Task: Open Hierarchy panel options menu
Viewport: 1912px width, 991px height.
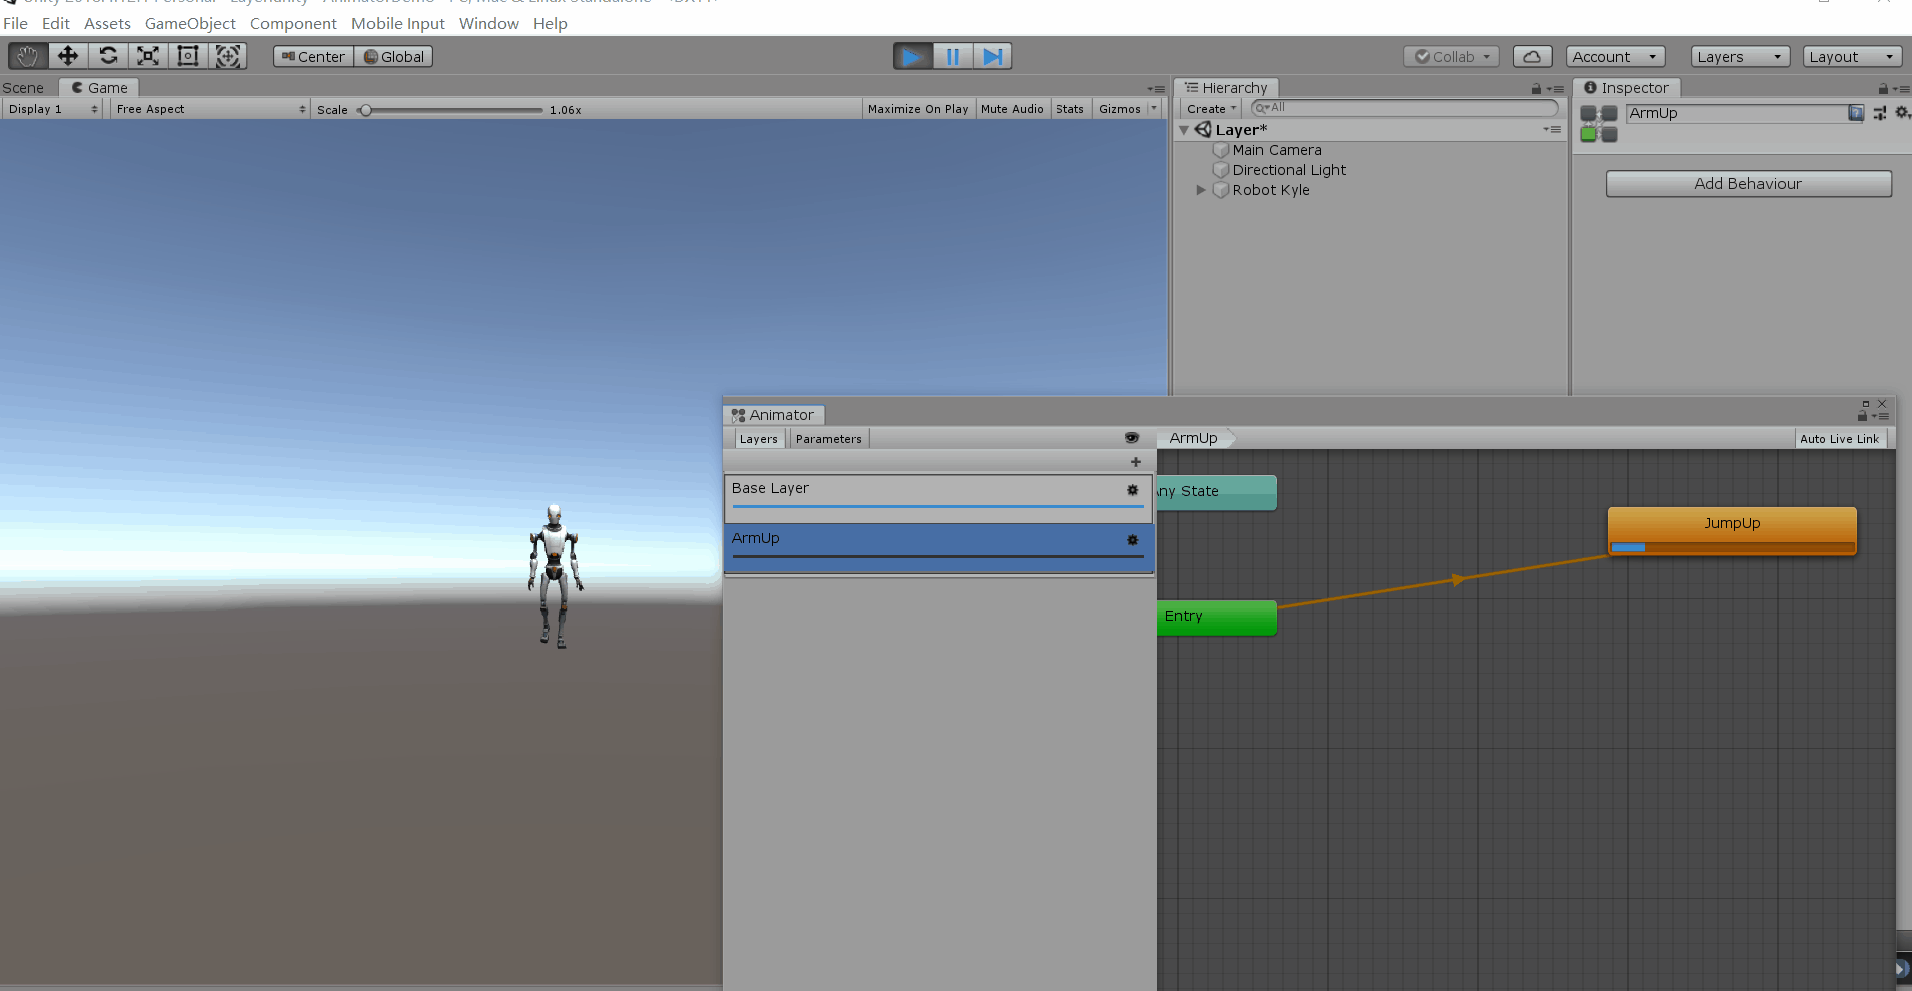Action: point(1556,89)
